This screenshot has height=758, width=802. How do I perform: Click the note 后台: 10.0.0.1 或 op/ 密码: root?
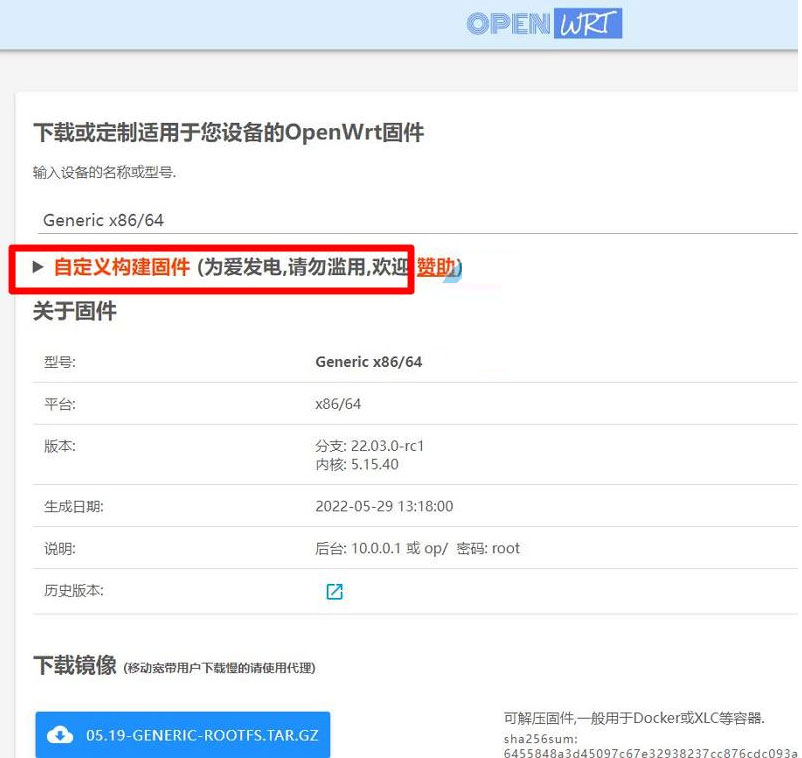point(417,548)
